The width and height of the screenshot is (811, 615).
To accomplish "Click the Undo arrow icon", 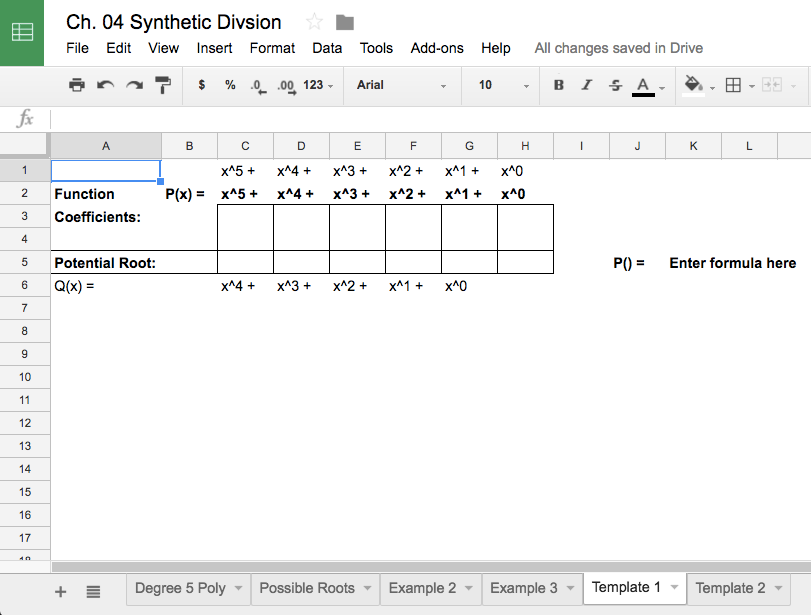I will click(x=106, y=85).
